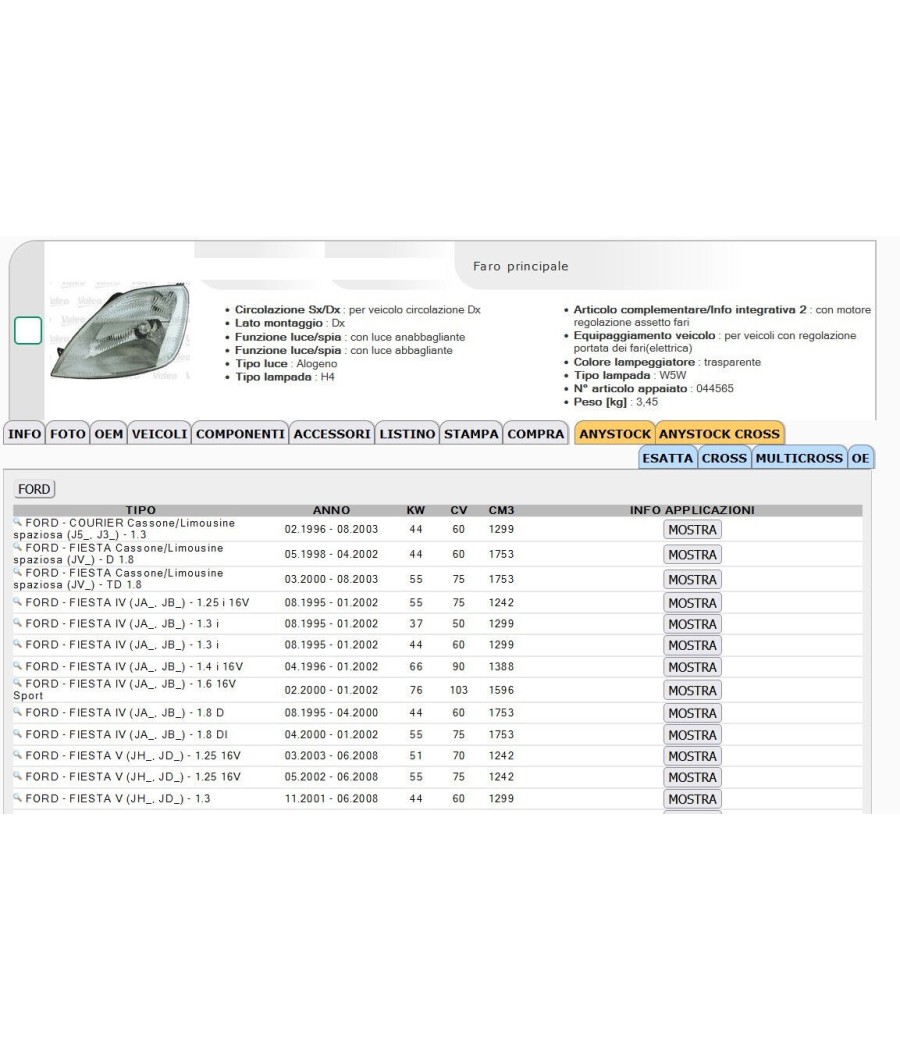Screen dimensions: 900x1050
Task: Select the ANYSTOCK tab
Action: click(615, 434)
